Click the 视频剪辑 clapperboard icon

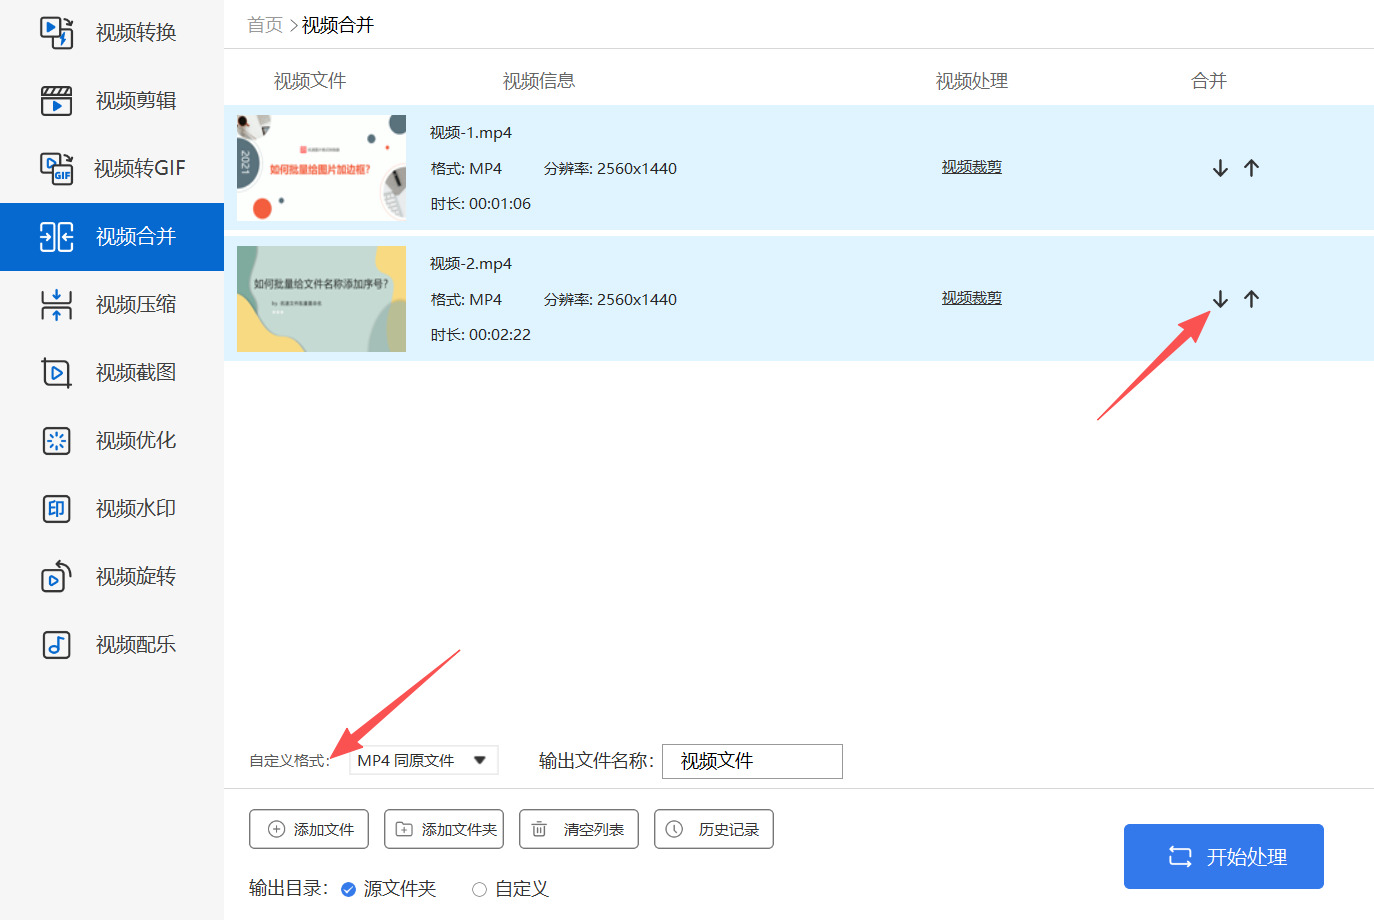tap(56, 100)
